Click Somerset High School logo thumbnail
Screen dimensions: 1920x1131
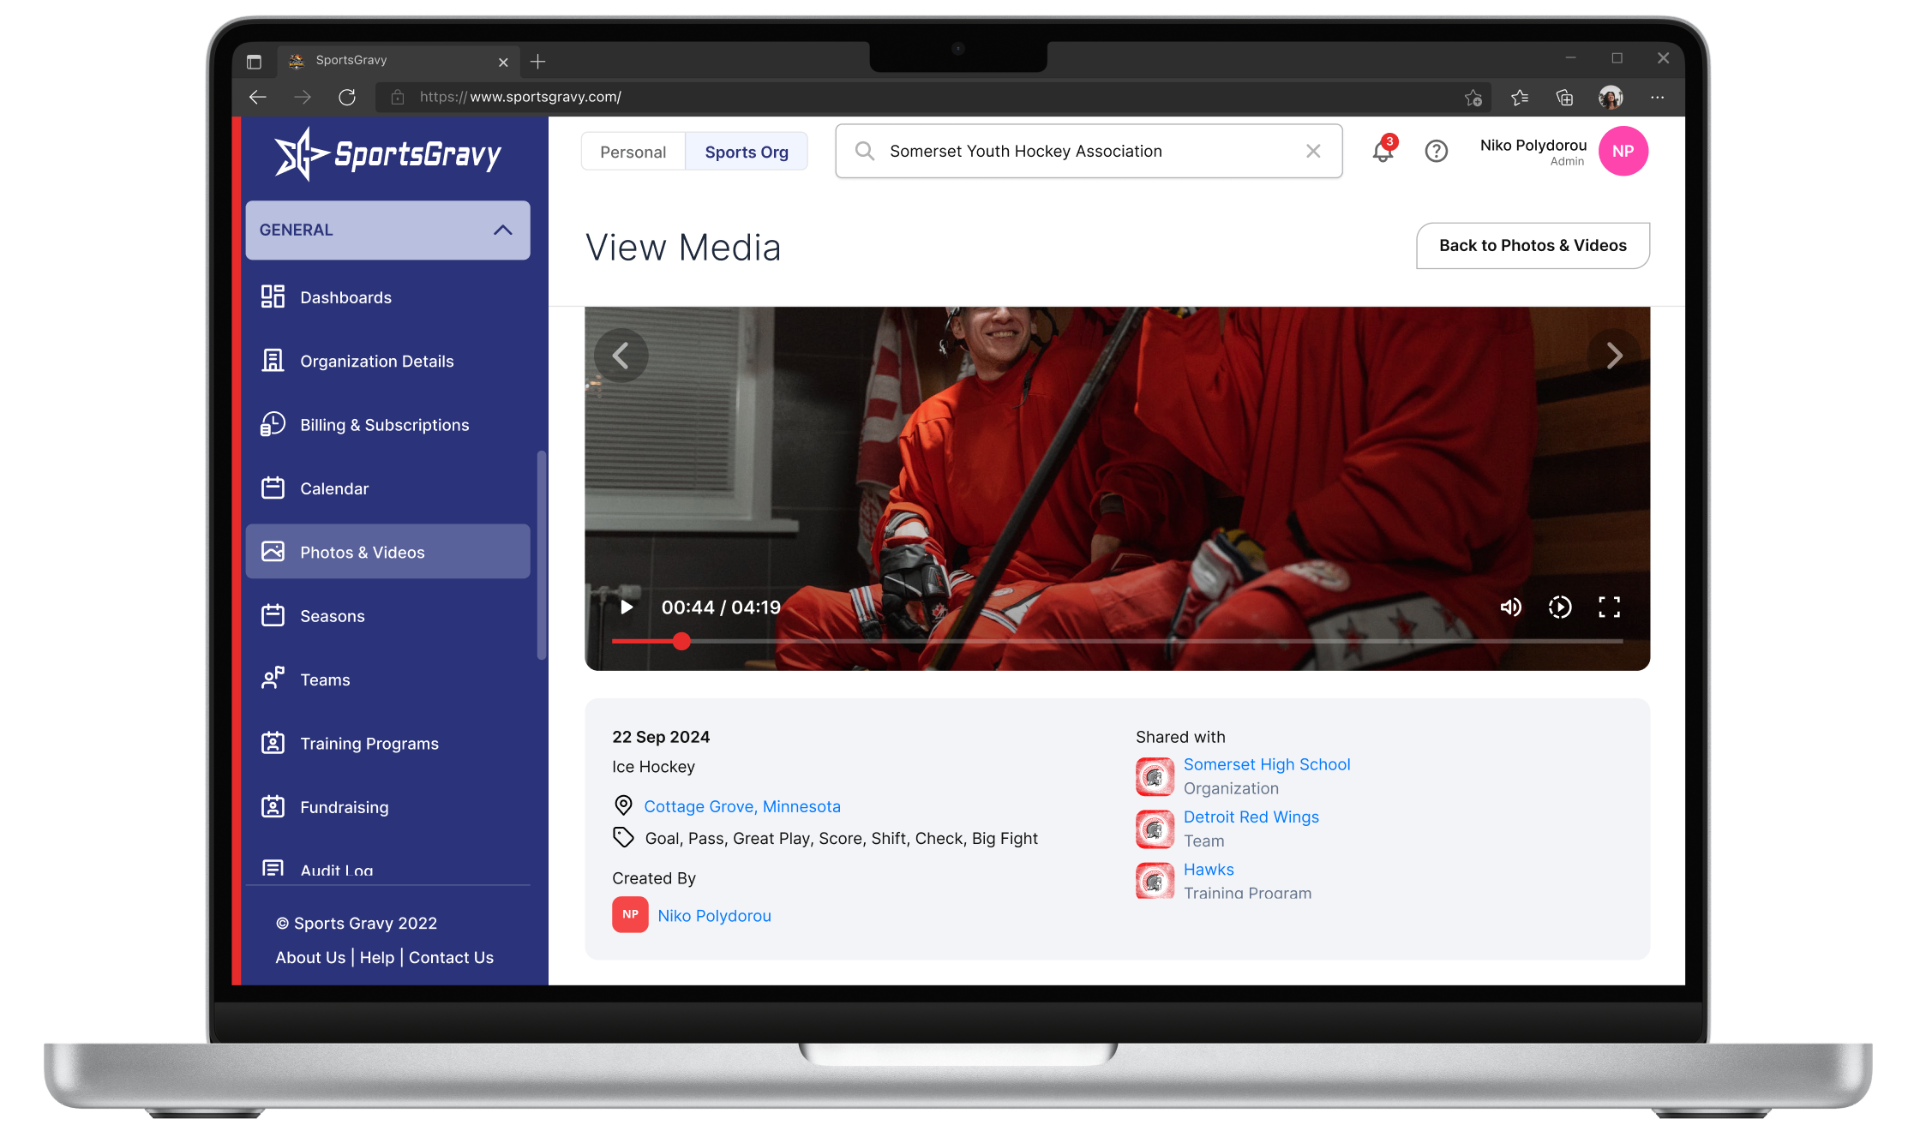pyautogui.click(x=1154, y=776)
